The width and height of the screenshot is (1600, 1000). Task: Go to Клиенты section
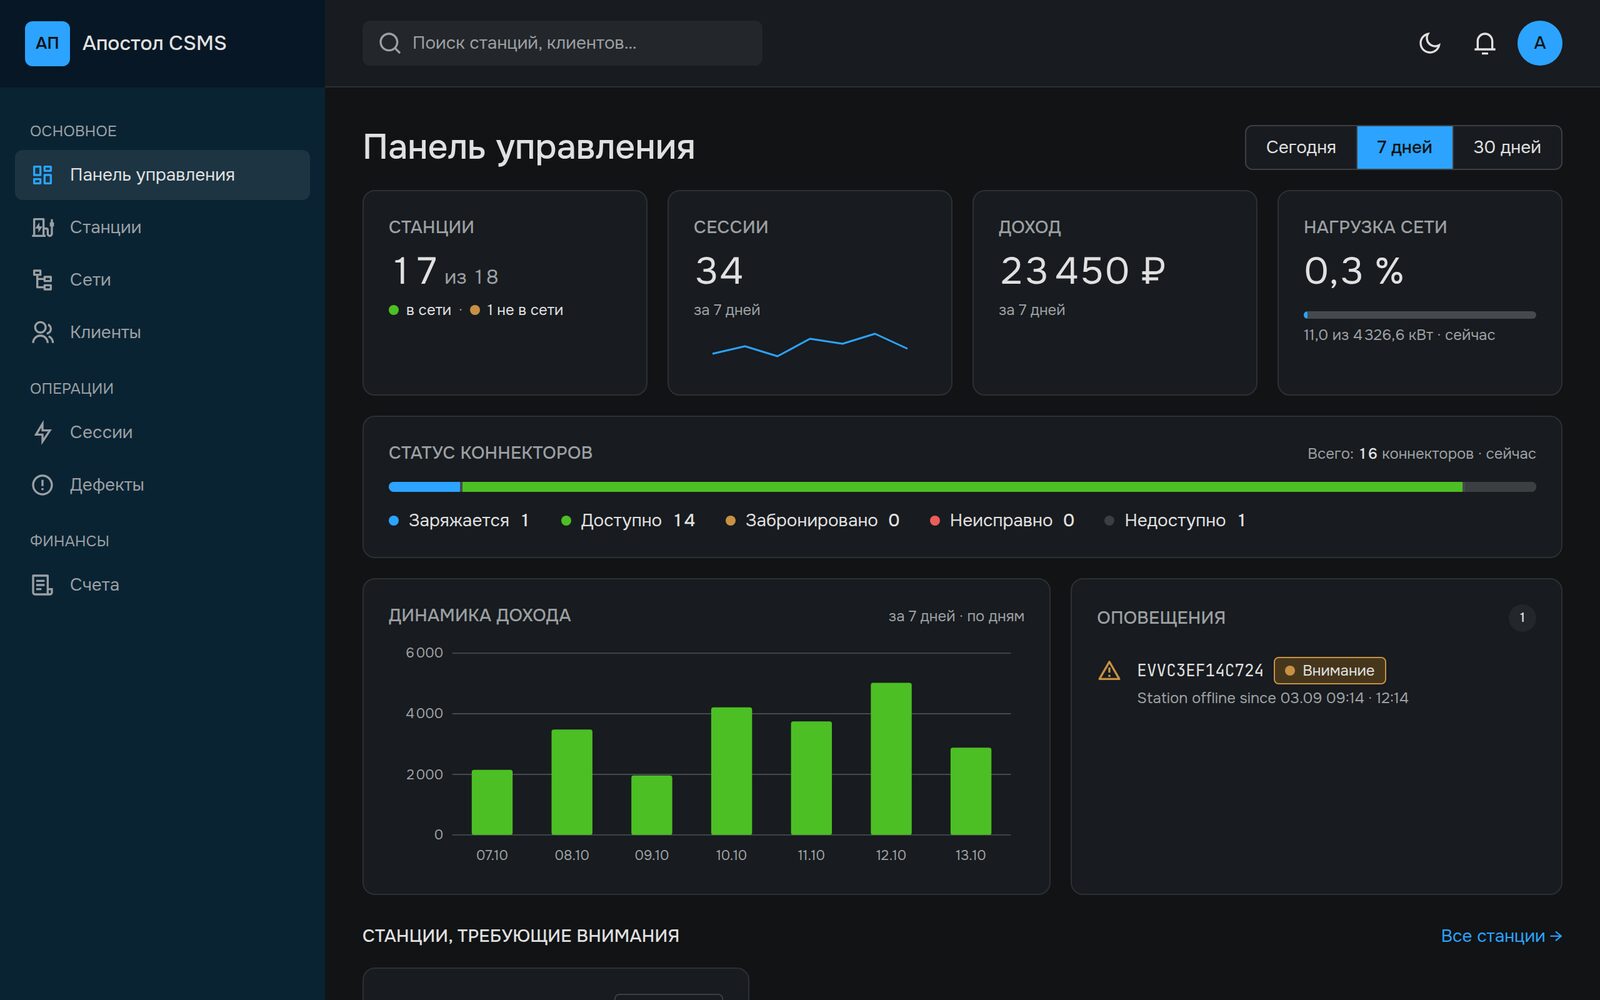162,332
